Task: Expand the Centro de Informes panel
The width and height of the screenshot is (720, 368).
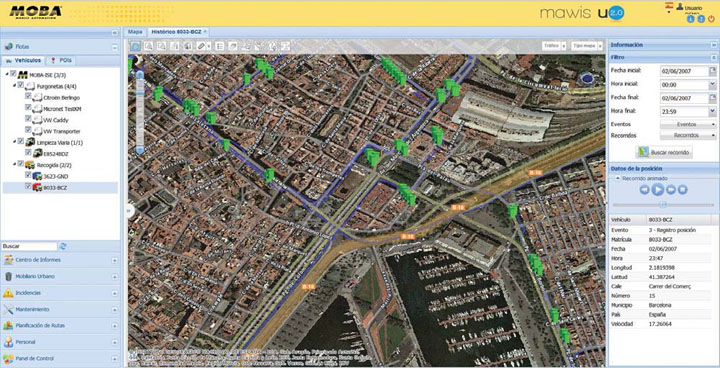Action: [60, 260]
